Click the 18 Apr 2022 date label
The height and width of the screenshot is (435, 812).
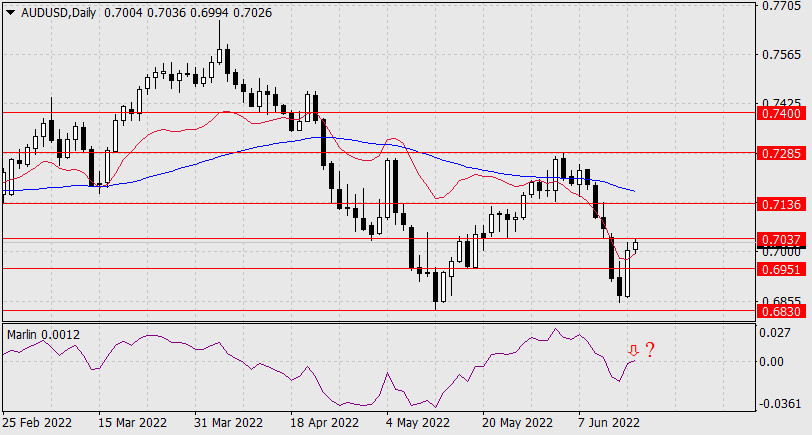pos(325,423)
